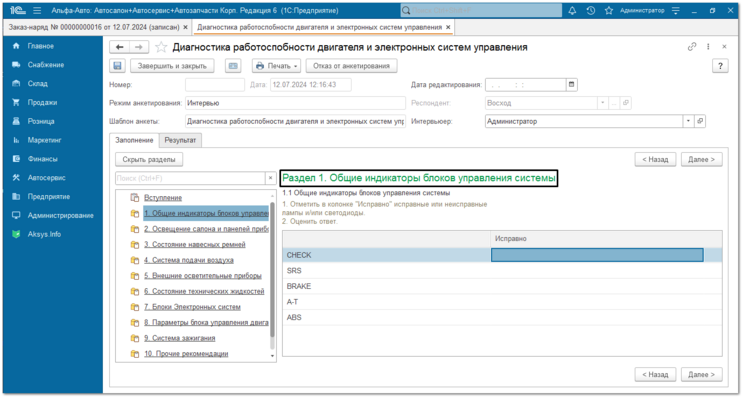Open Aksys.Info section in sidebar
Viewport: 743px width, 398px height.
[44, 234]
